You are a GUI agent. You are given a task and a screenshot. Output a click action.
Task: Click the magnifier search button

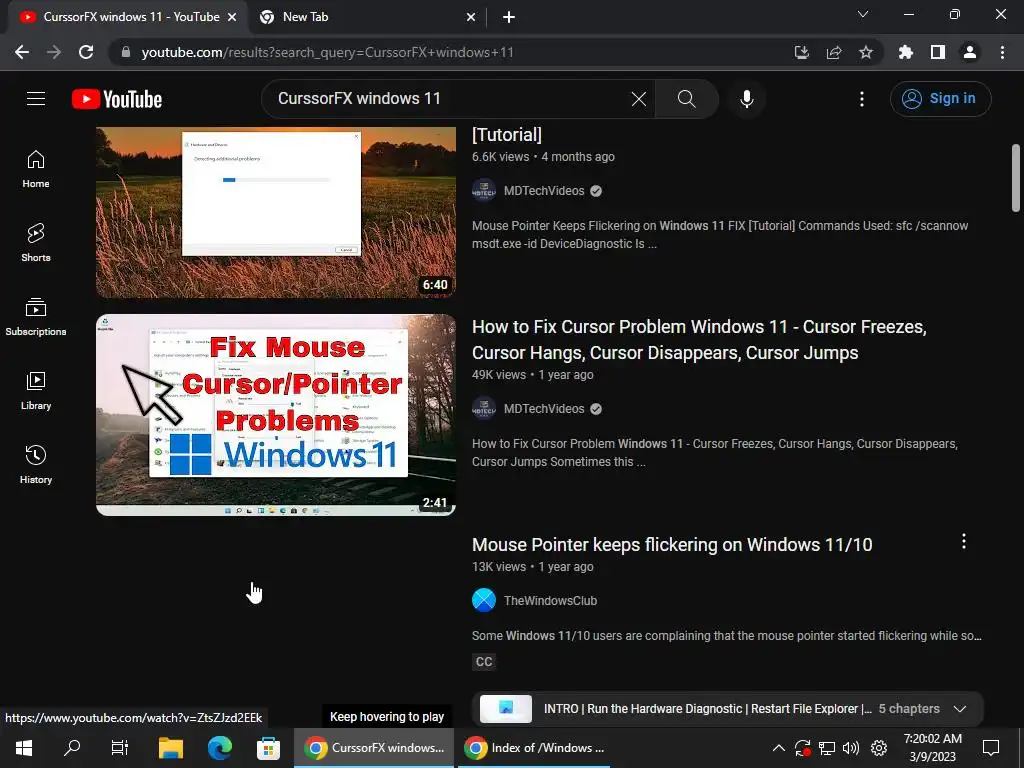pyautogui.click(x=686, y=99)
